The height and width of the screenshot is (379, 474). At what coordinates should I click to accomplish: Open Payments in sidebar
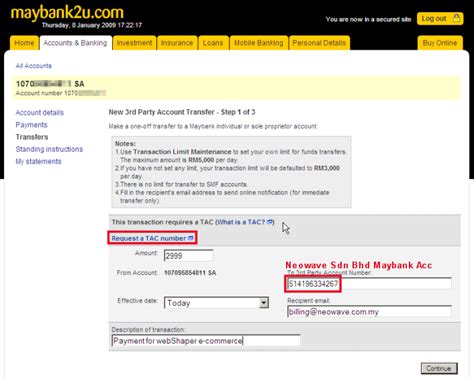(32, 125)
